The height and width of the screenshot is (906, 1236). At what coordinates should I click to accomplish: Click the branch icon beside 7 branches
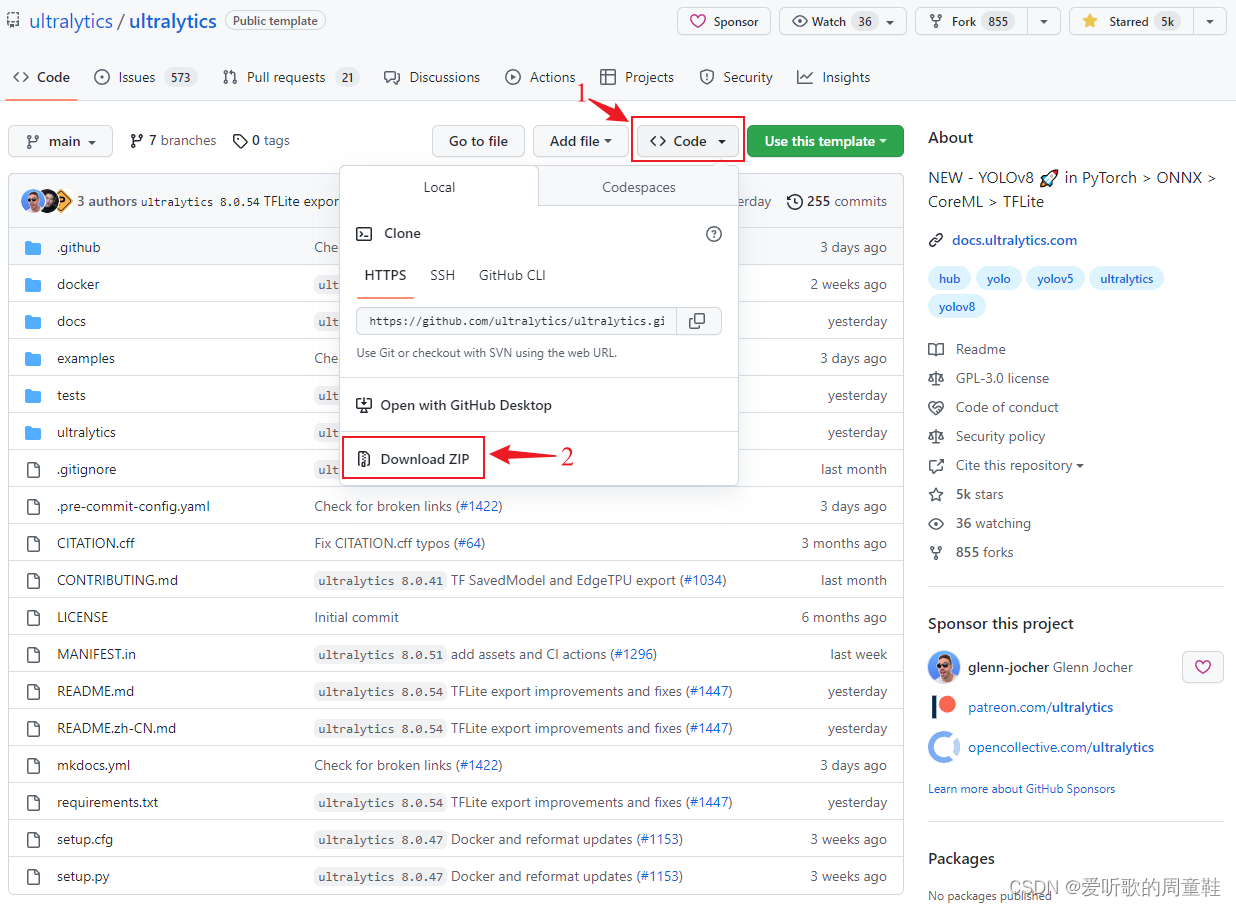(137, 141)
